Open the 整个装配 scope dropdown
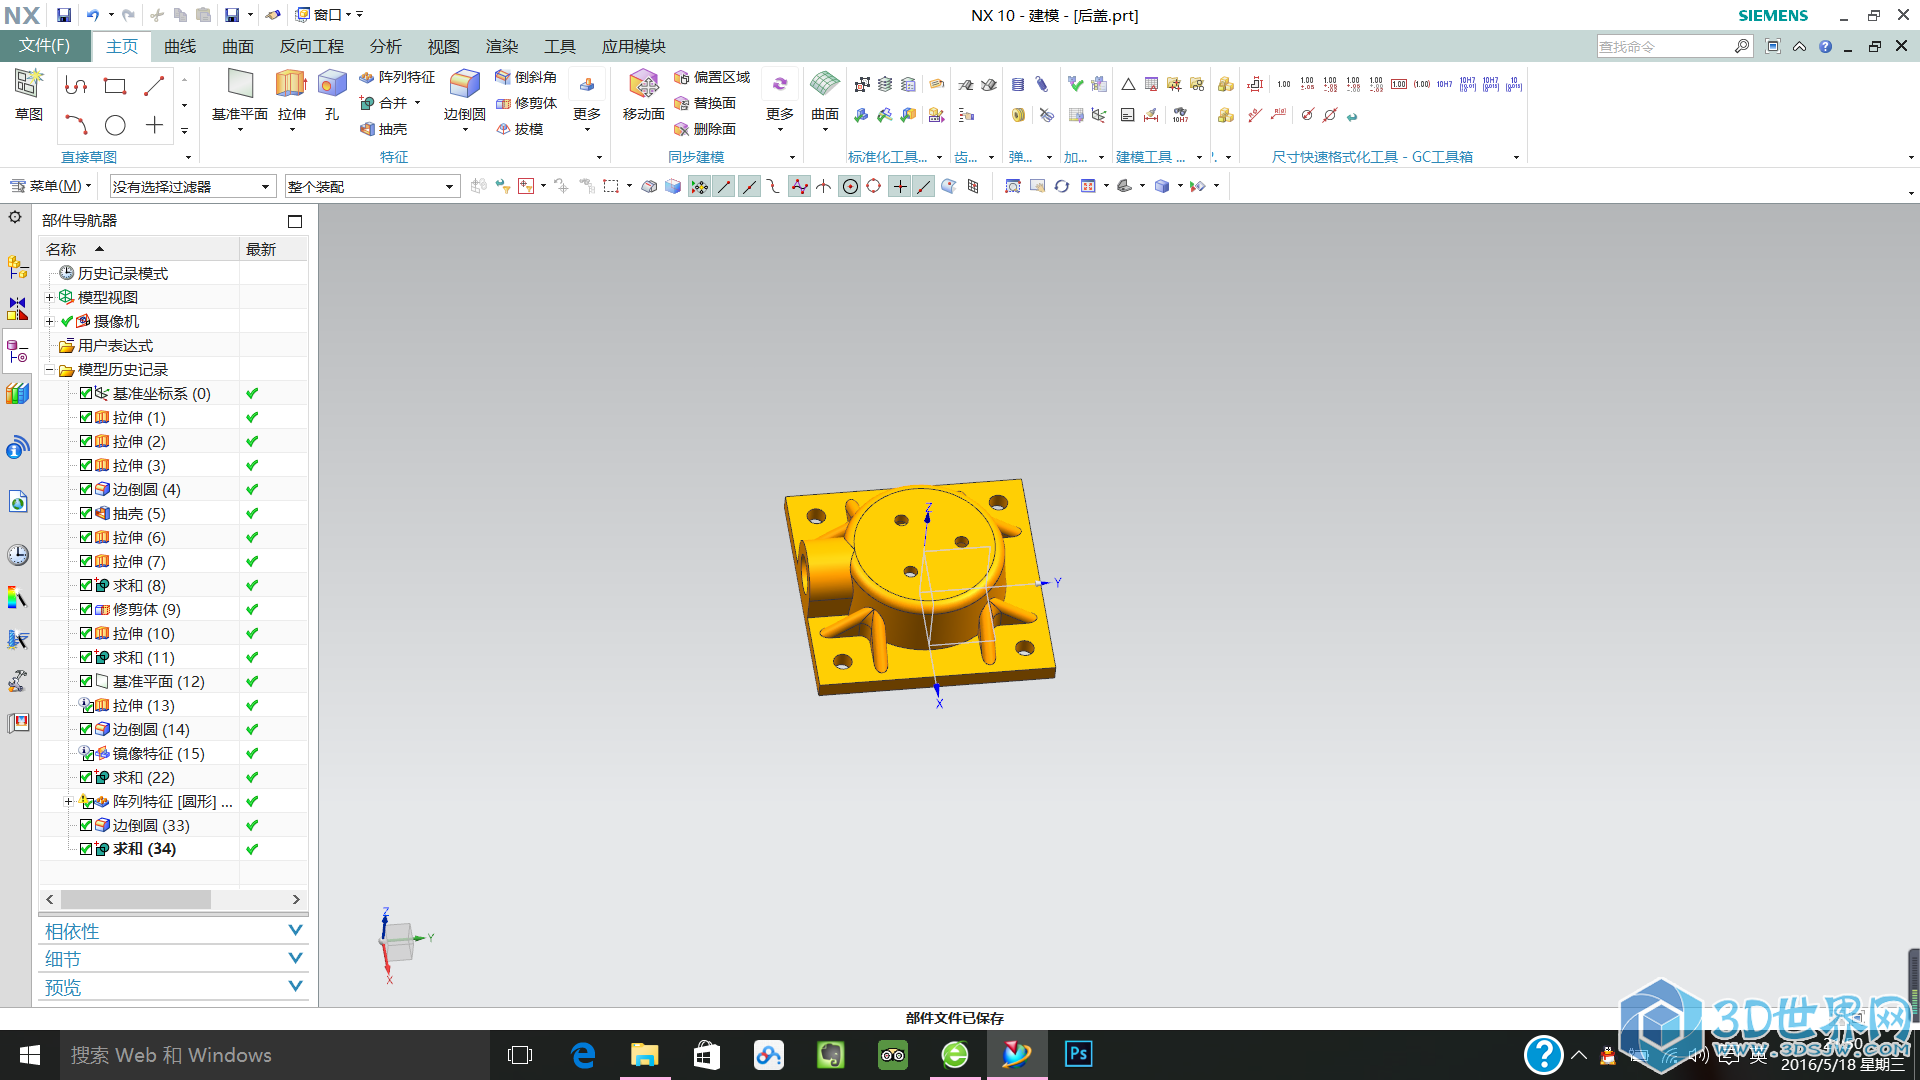 (x=371, y=187)
